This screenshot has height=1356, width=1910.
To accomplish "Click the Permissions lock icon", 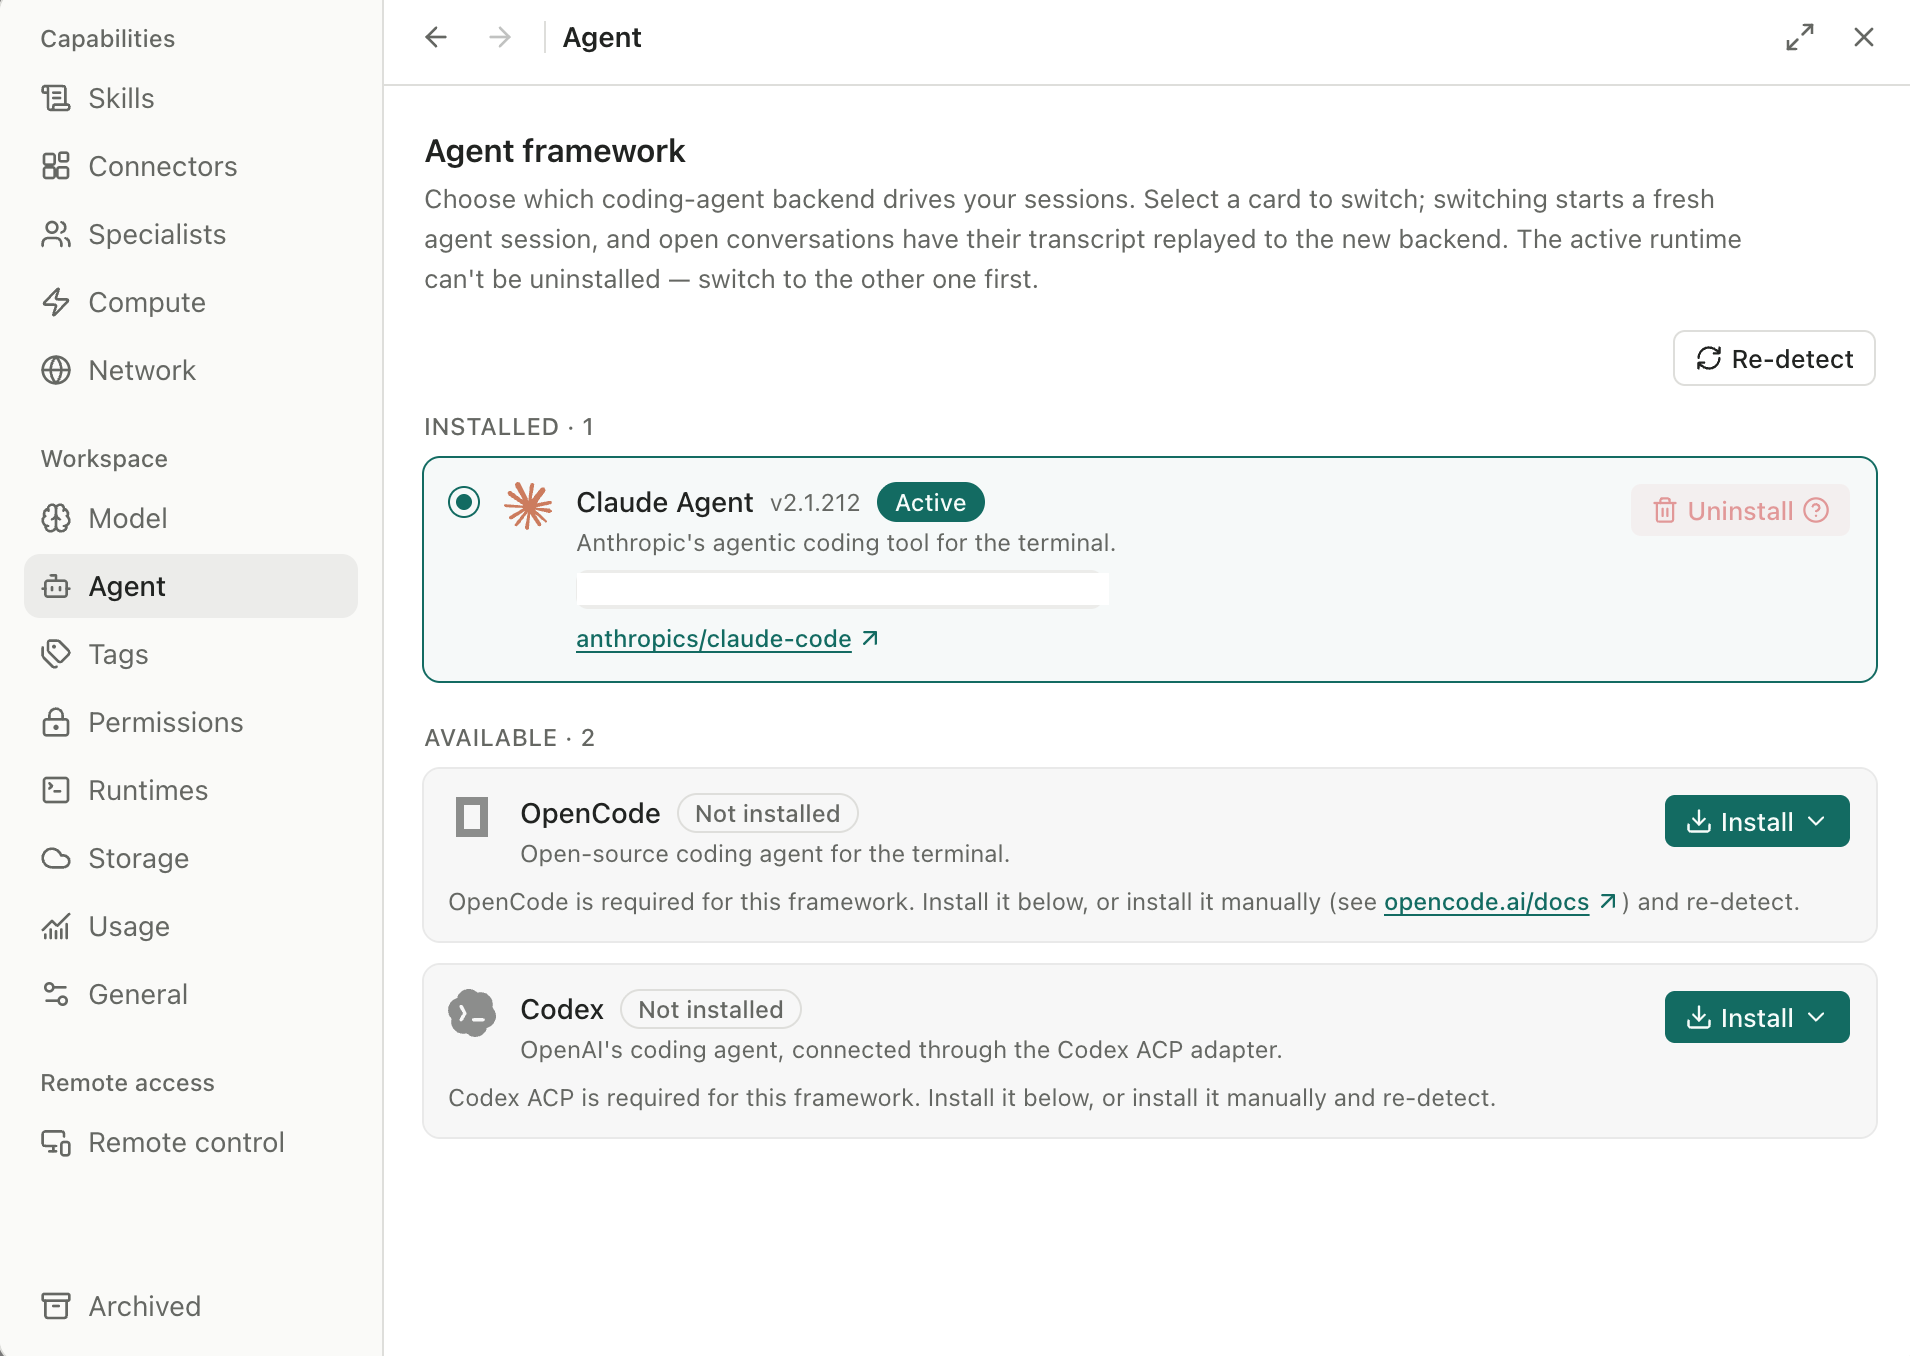I will click(56, 722).
